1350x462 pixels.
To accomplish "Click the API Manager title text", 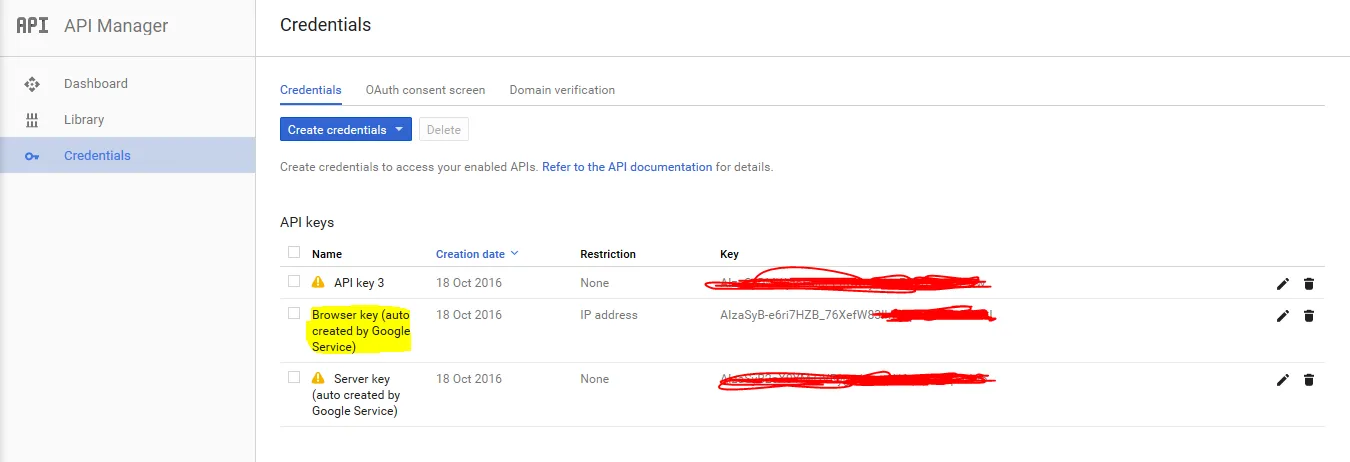I will pyautogui.click(x=116, y=26).
